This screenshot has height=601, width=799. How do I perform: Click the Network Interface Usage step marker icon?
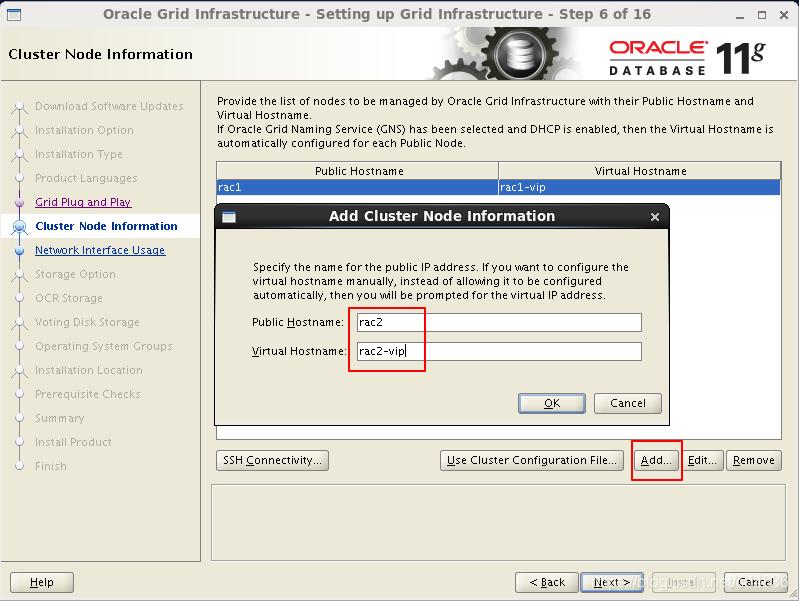tap(19, 250)
